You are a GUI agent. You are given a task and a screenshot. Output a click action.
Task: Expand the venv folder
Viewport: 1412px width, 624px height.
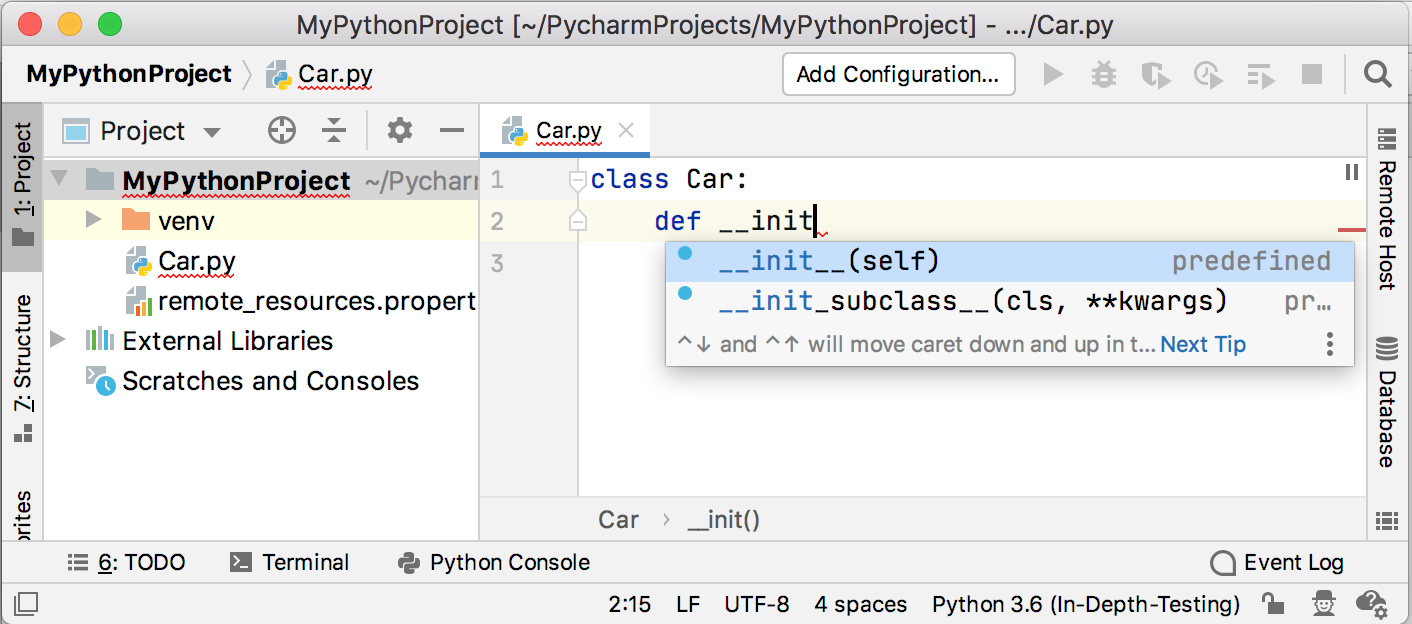[x=94, y=219]
